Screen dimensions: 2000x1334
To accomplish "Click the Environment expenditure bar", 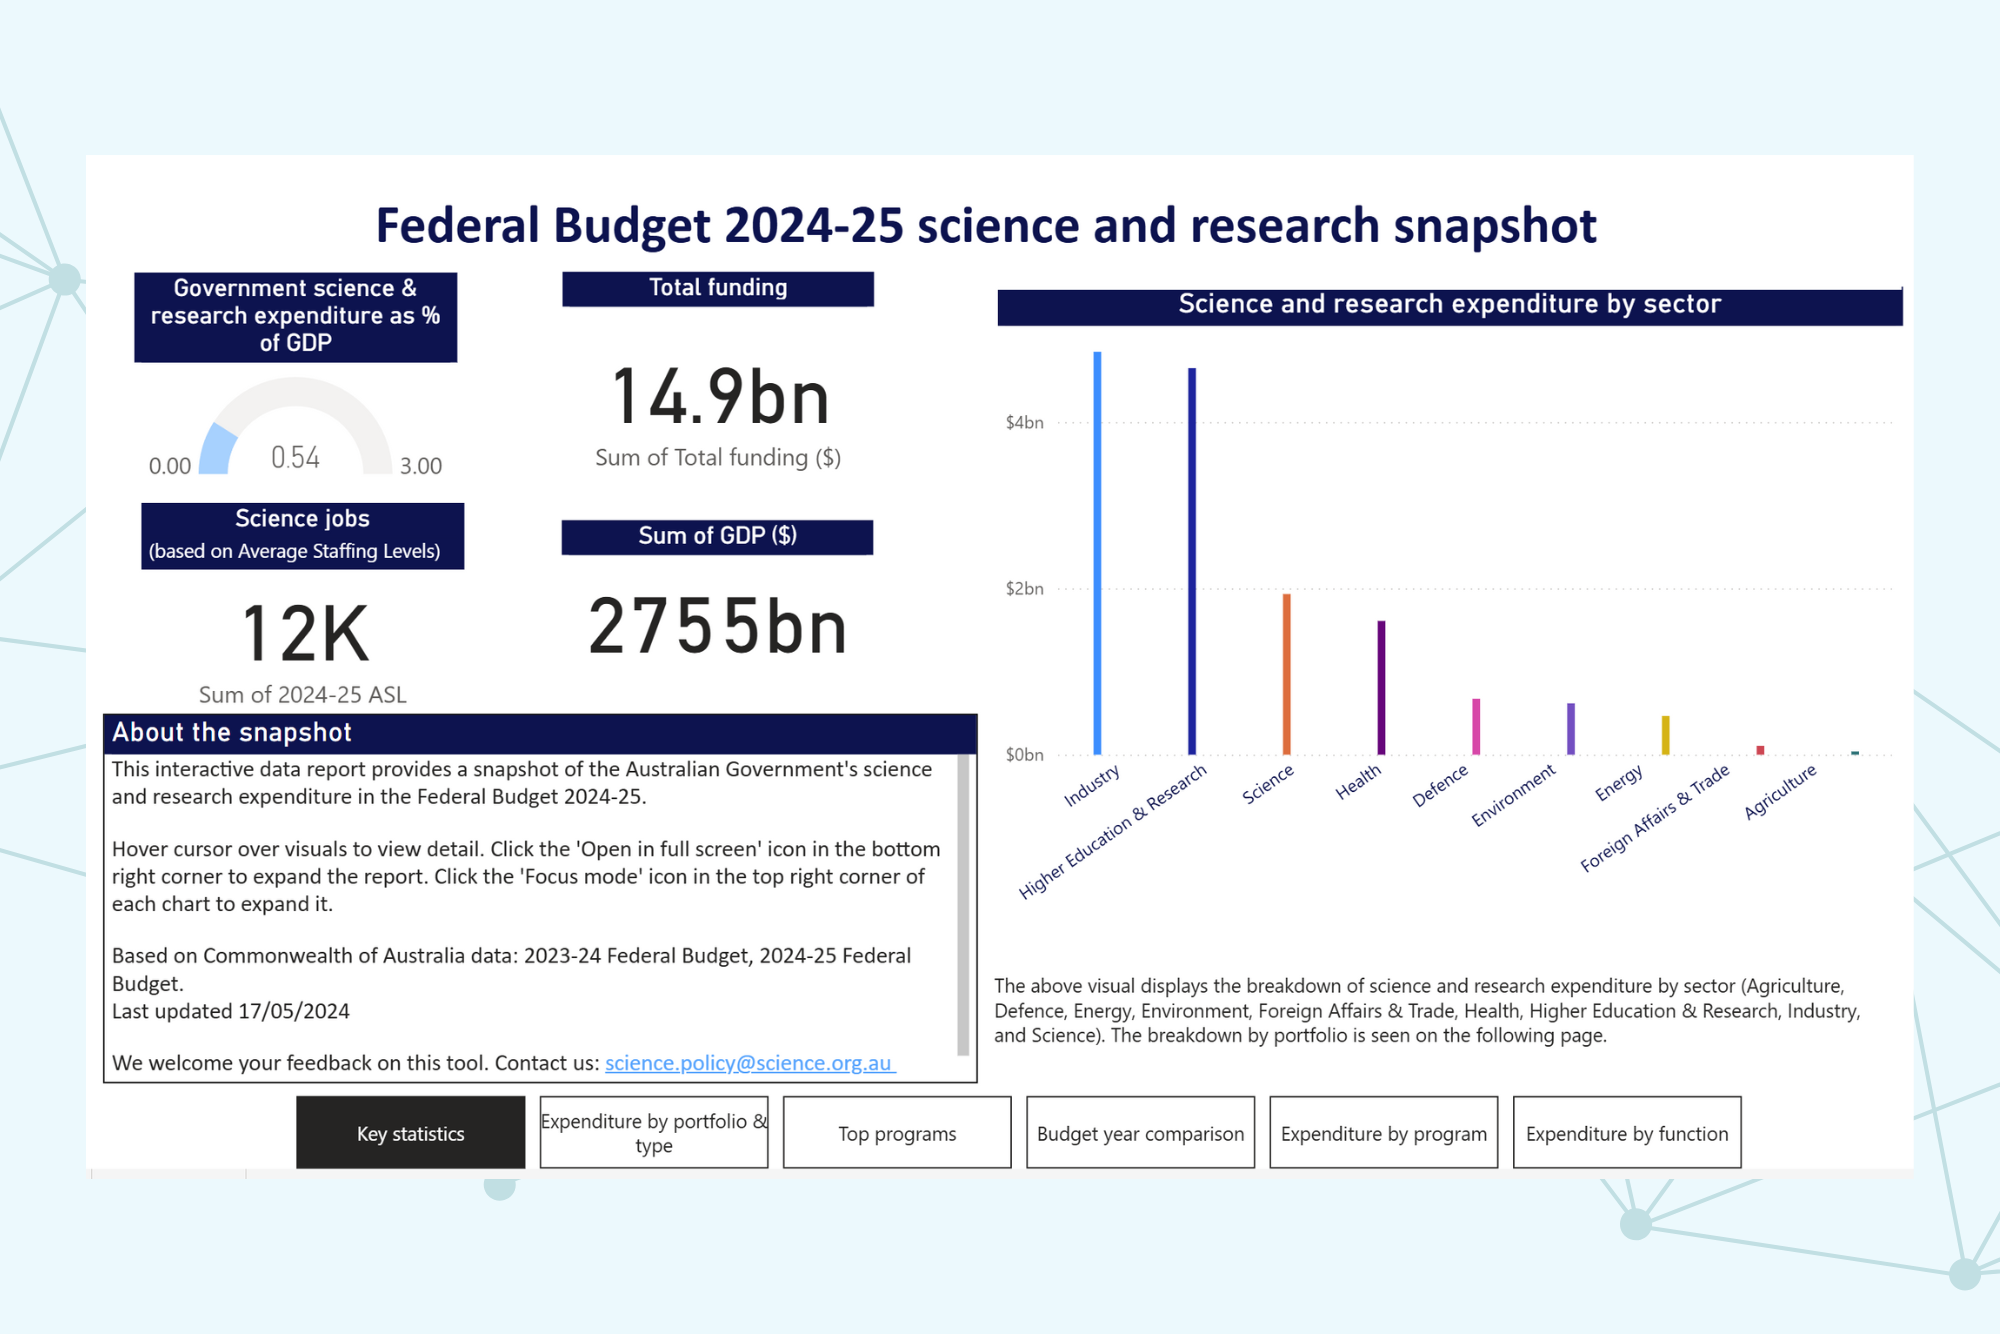I will [1570, 730].
